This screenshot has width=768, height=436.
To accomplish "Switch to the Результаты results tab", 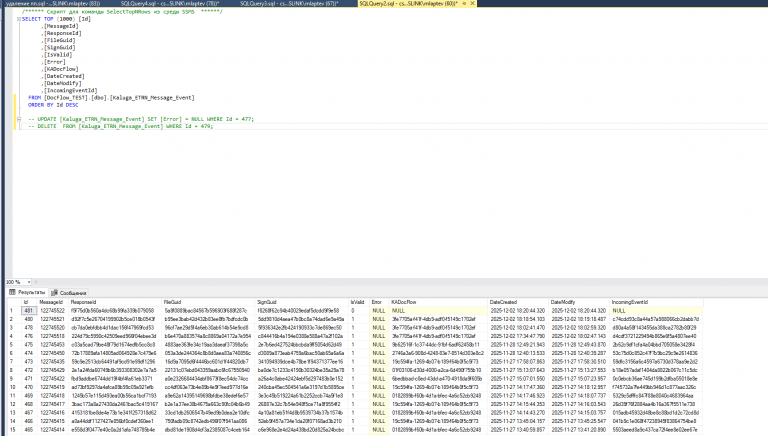I will click(27, 292).
